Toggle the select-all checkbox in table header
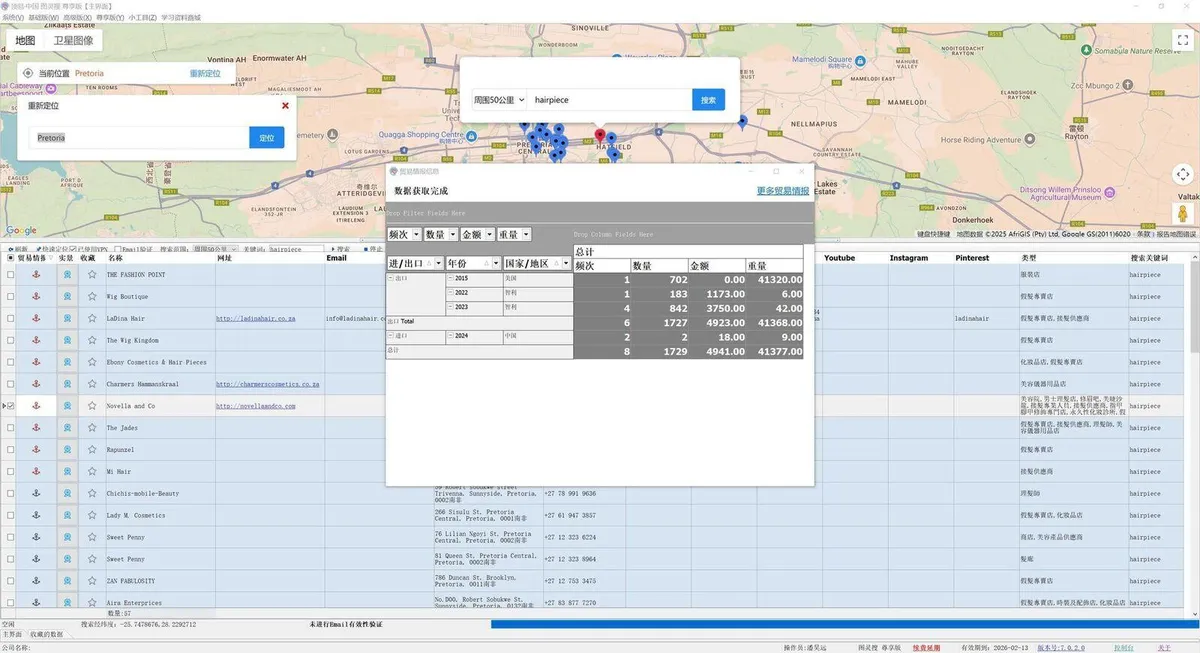The height and width of the screenshot is (653, 1200). pos(10,258)
